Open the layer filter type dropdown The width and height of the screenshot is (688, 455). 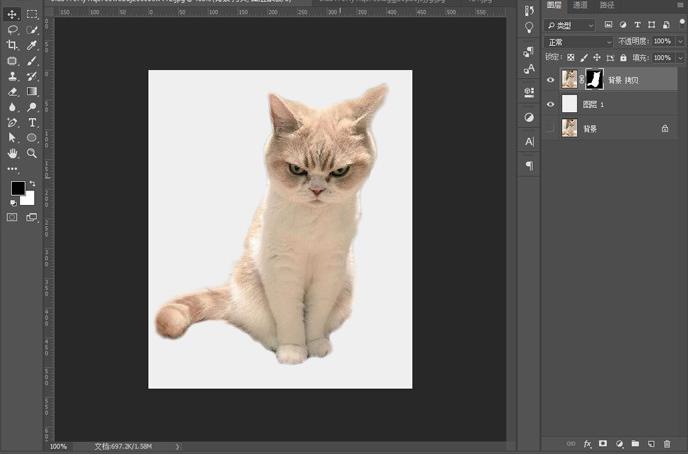pyautogui.click(x=570, y=25)
